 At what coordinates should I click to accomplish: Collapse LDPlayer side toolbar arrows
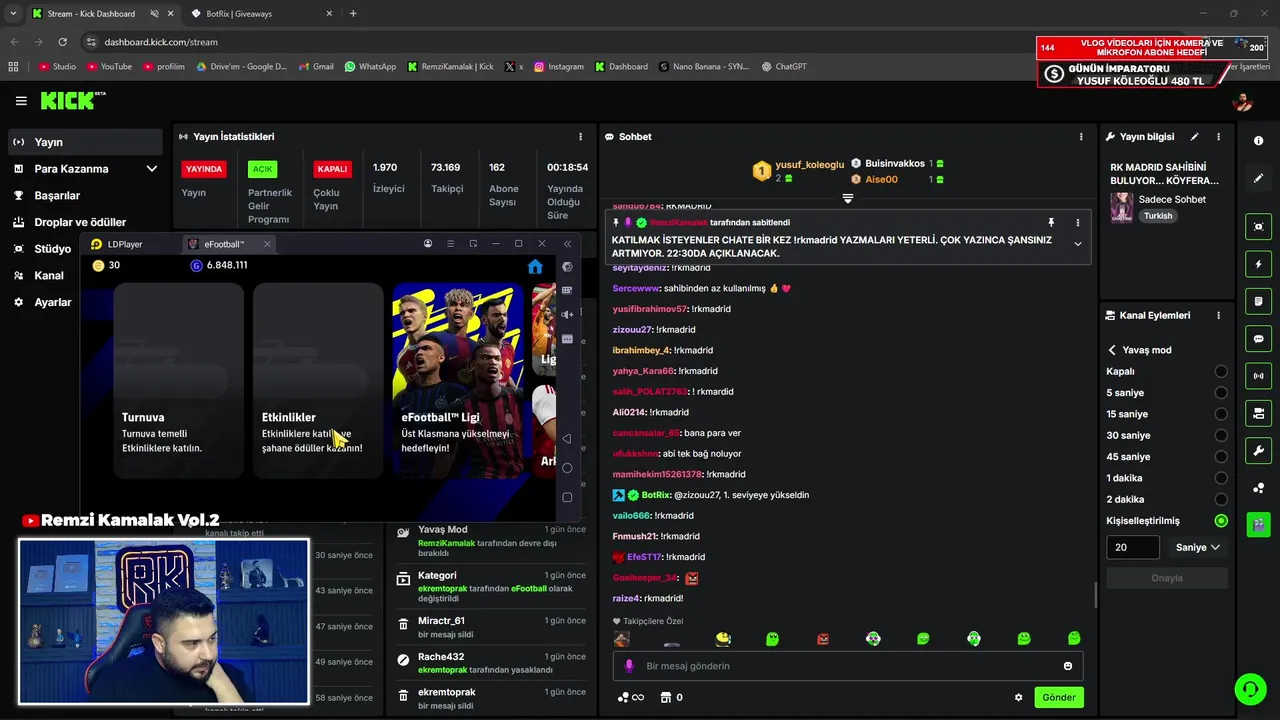[567, 244]
